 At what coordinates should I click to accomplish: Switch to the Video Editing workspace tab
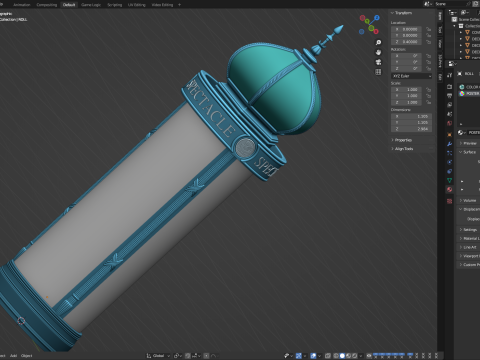coord(162,5)
